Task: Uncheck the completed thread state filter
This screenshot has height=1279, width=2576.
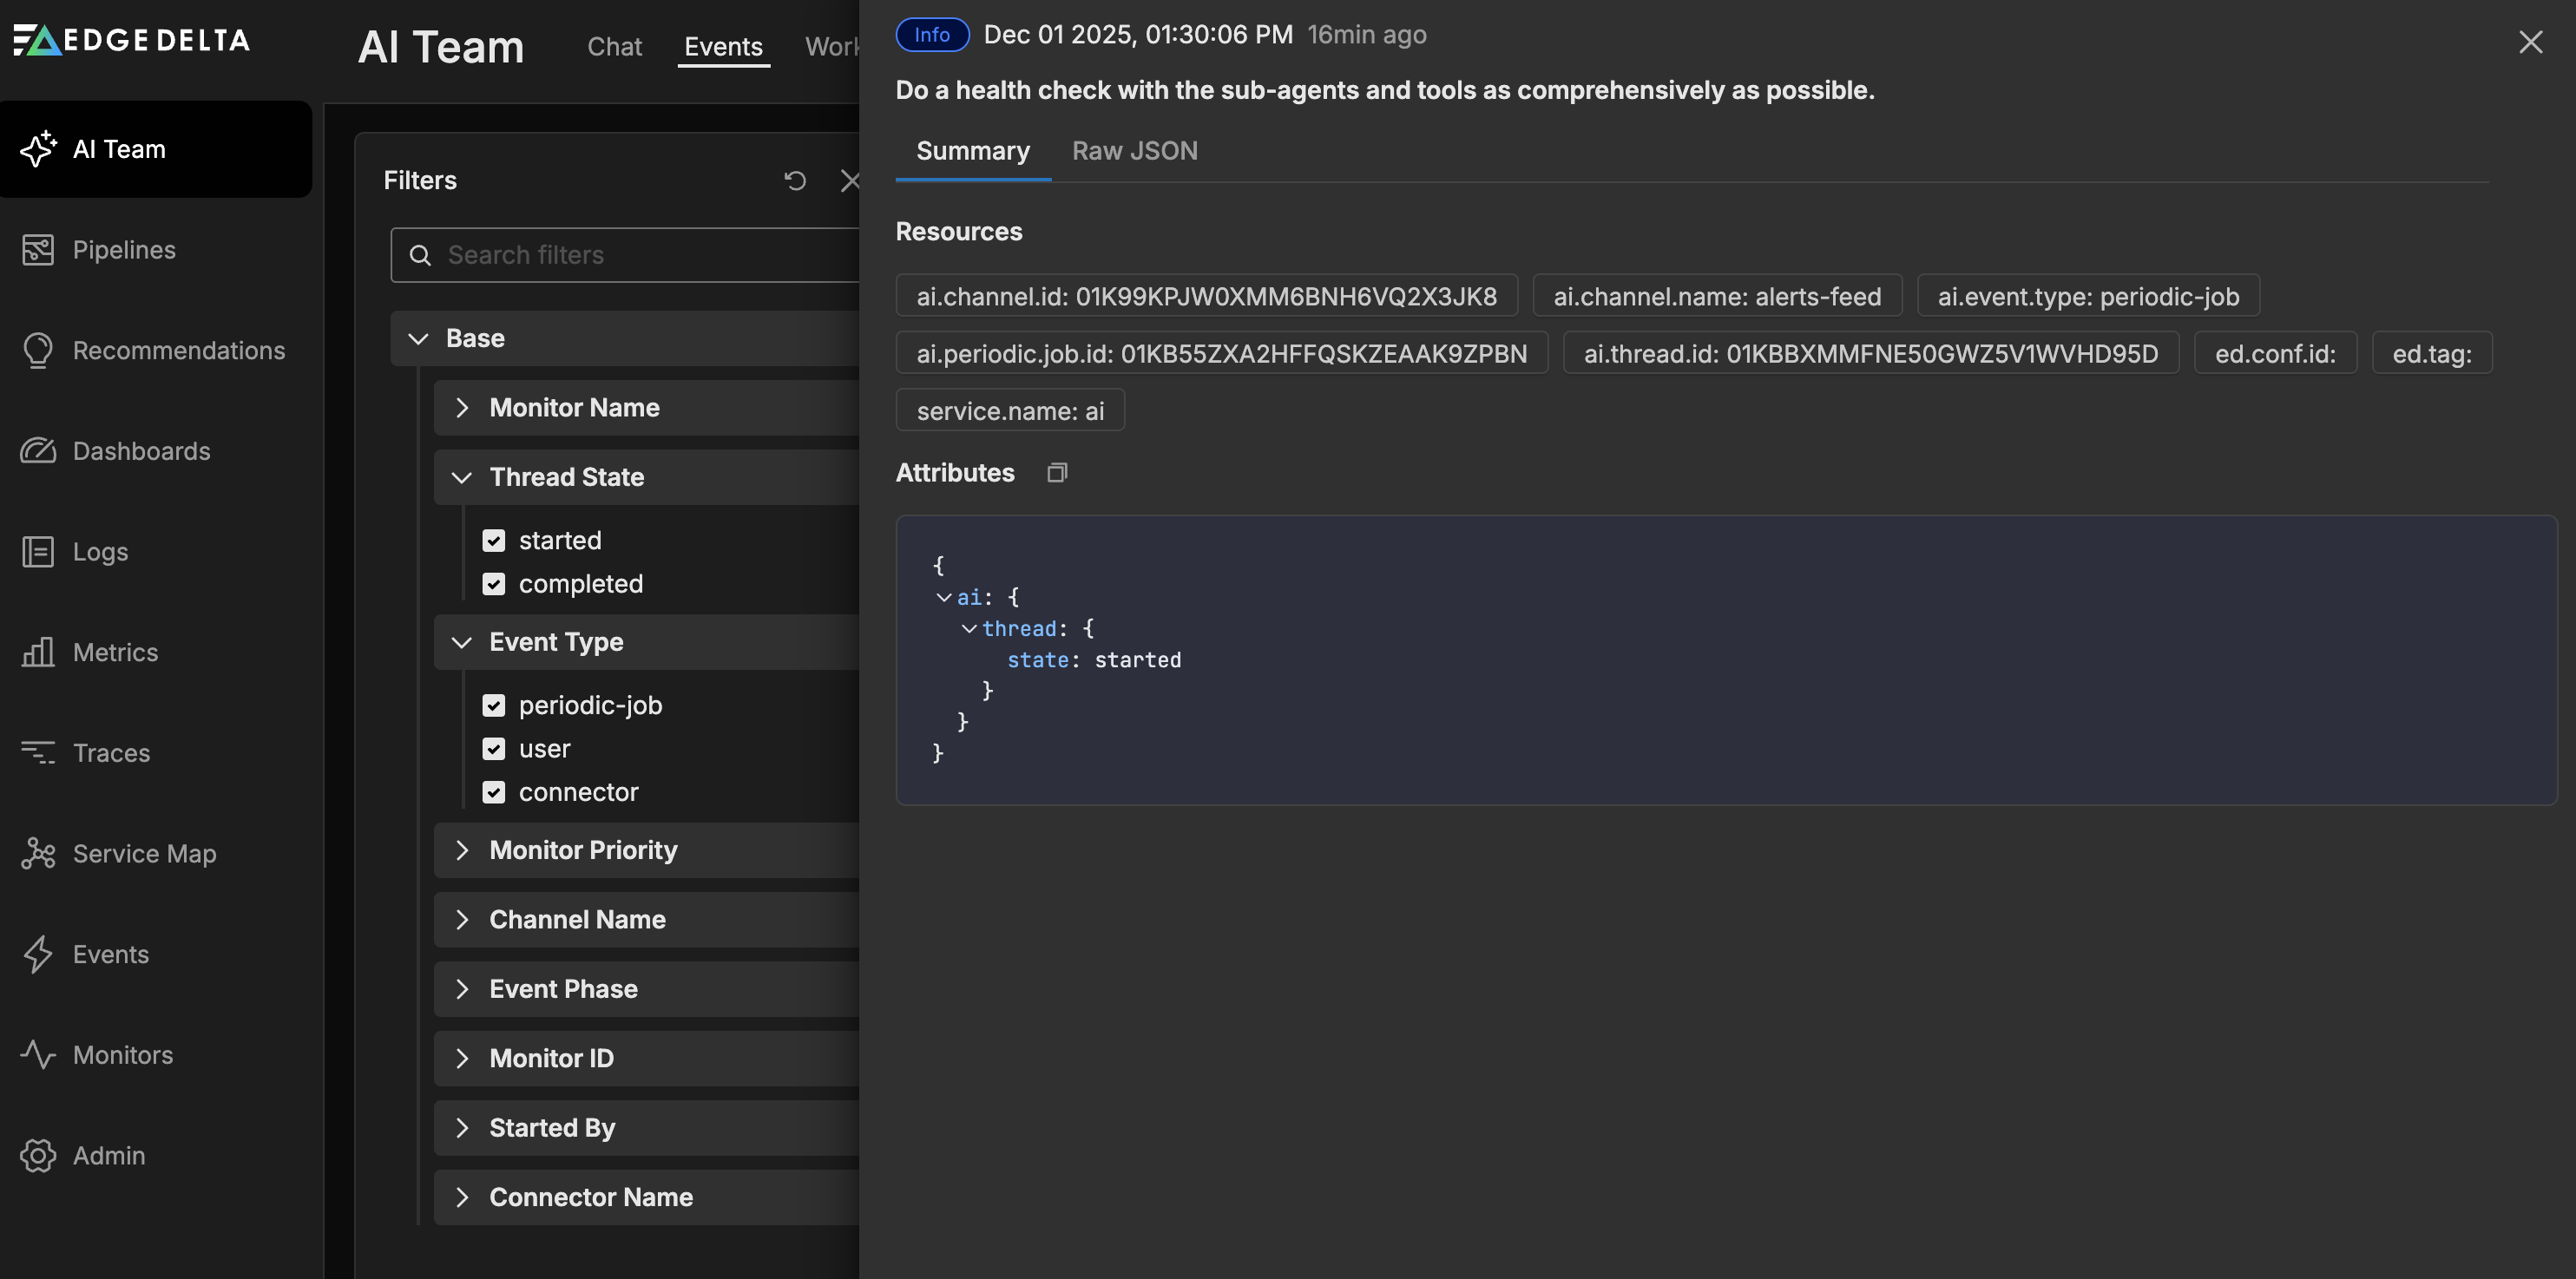Action: (x=494, y=584)
